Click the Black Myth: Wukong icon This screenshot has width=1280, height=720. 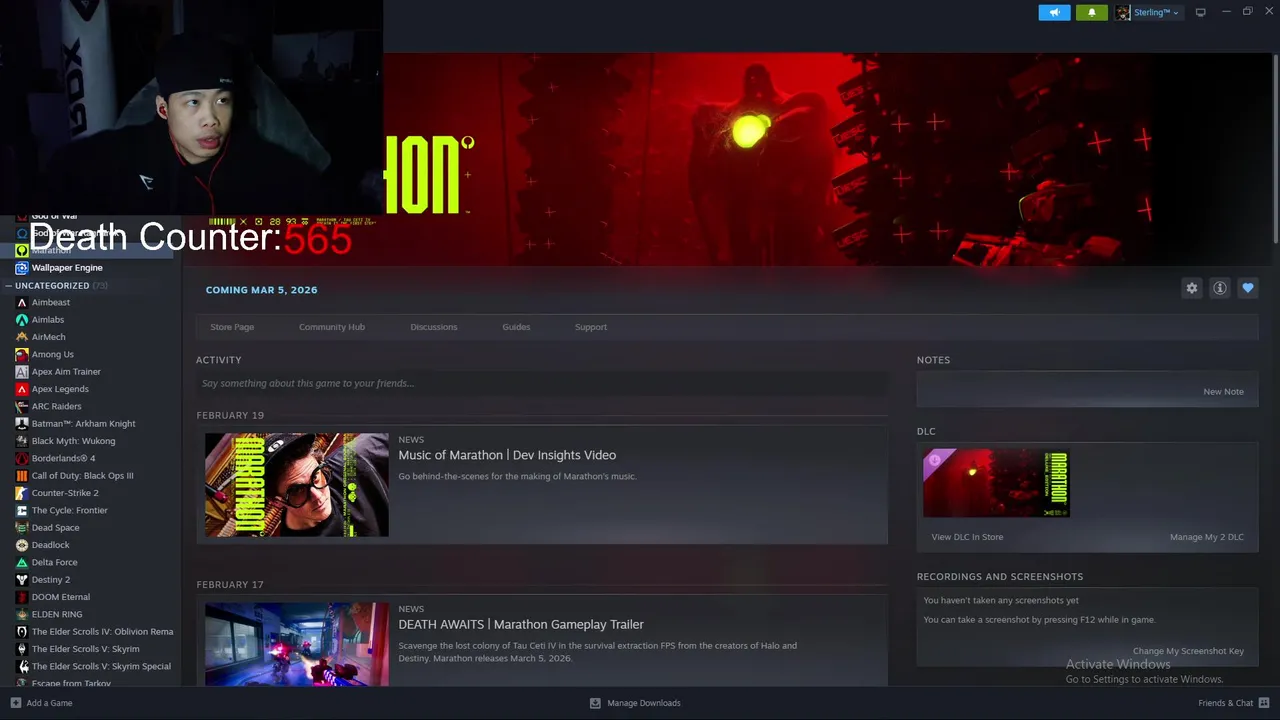tap(22, 441)
